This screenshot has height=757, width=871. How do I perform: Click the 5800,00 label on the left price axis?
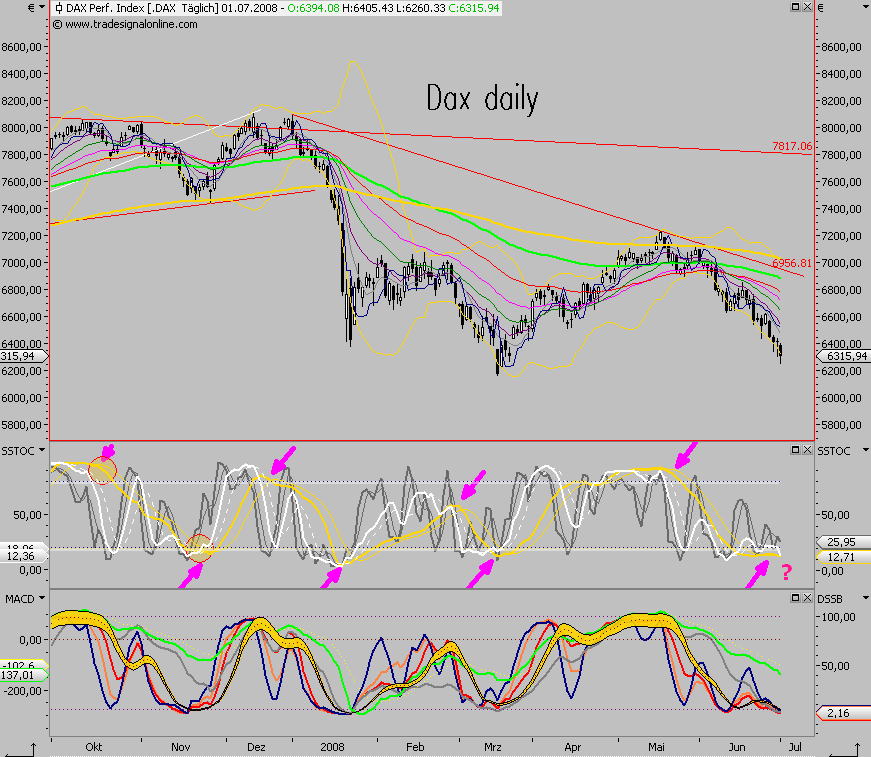pyautogui.click(x=22, y=425)
